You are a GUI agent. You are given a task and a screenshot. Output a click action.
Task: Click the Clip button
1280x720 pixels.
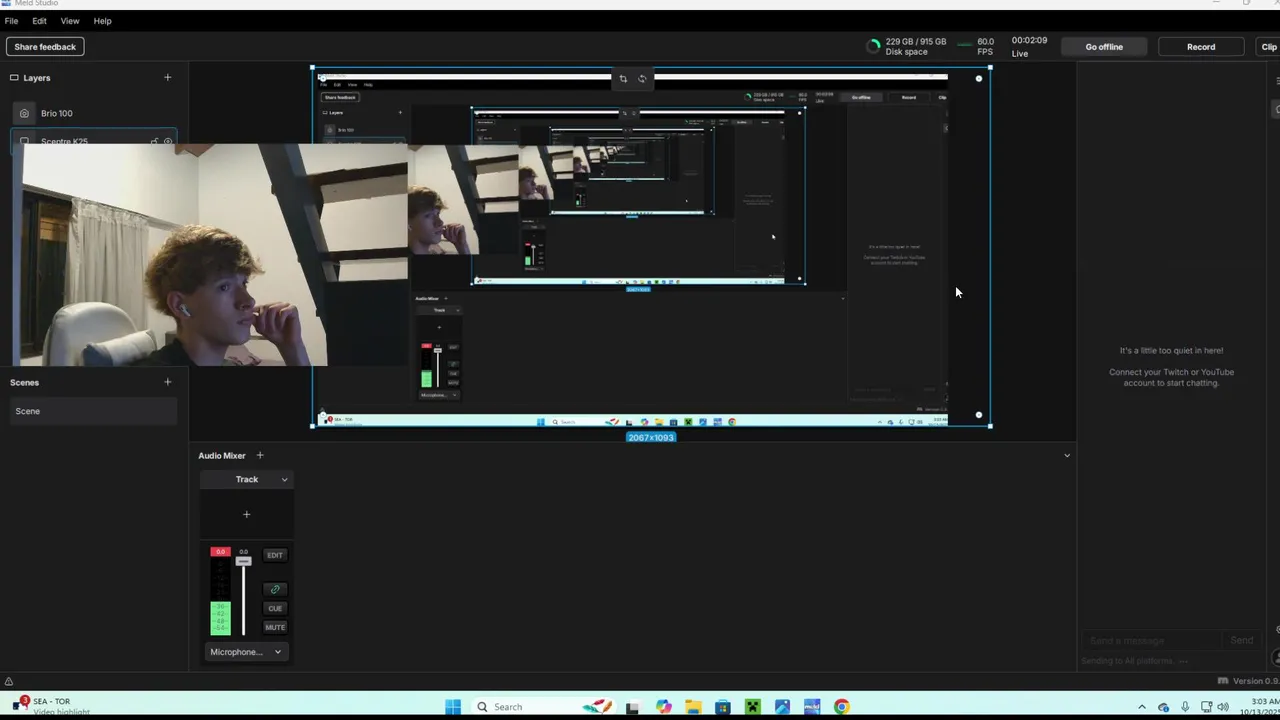coord(1268,47)
